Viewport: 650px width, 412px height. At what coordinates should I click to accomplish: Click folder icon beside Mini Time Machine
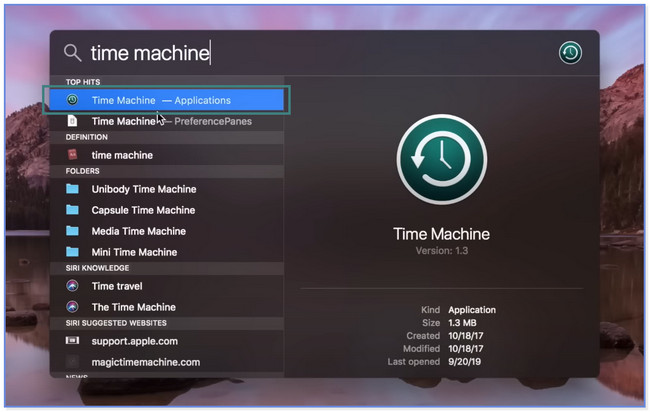click(x=72, y=252)
